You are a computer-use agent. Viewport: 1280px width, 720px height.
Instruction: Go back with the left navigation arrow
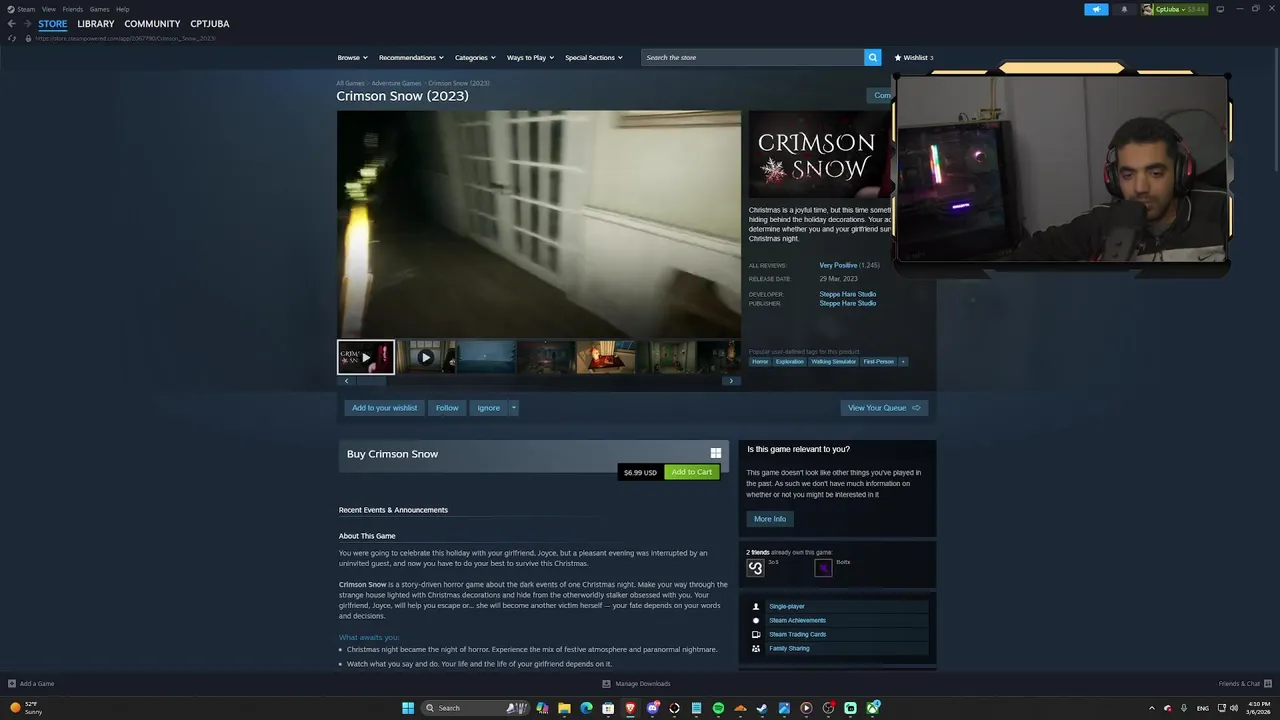(12, 24)
